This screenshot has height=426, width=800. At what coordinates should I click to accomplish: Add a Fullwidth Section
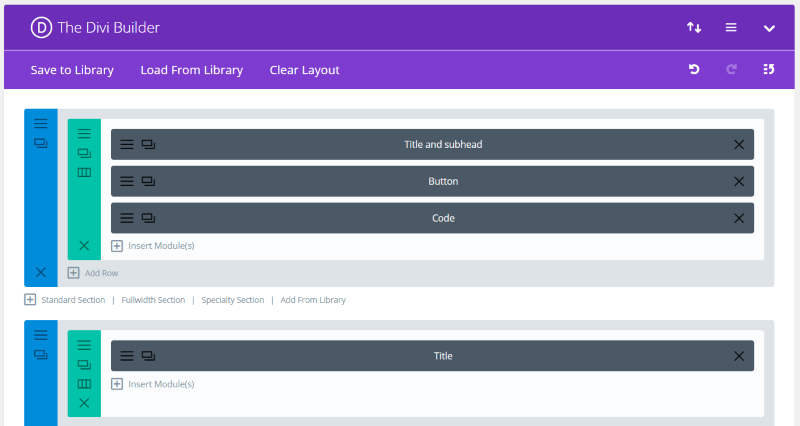point(153,300)
